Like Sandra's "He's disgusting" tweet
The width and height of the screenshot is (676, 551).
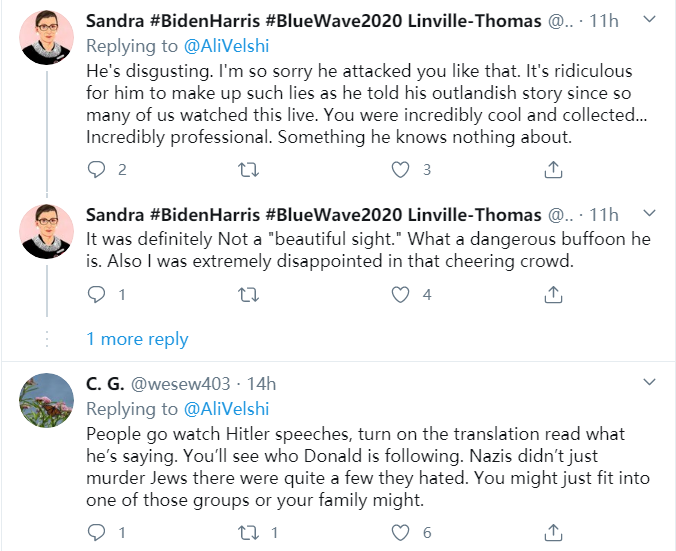pos(401,170)
